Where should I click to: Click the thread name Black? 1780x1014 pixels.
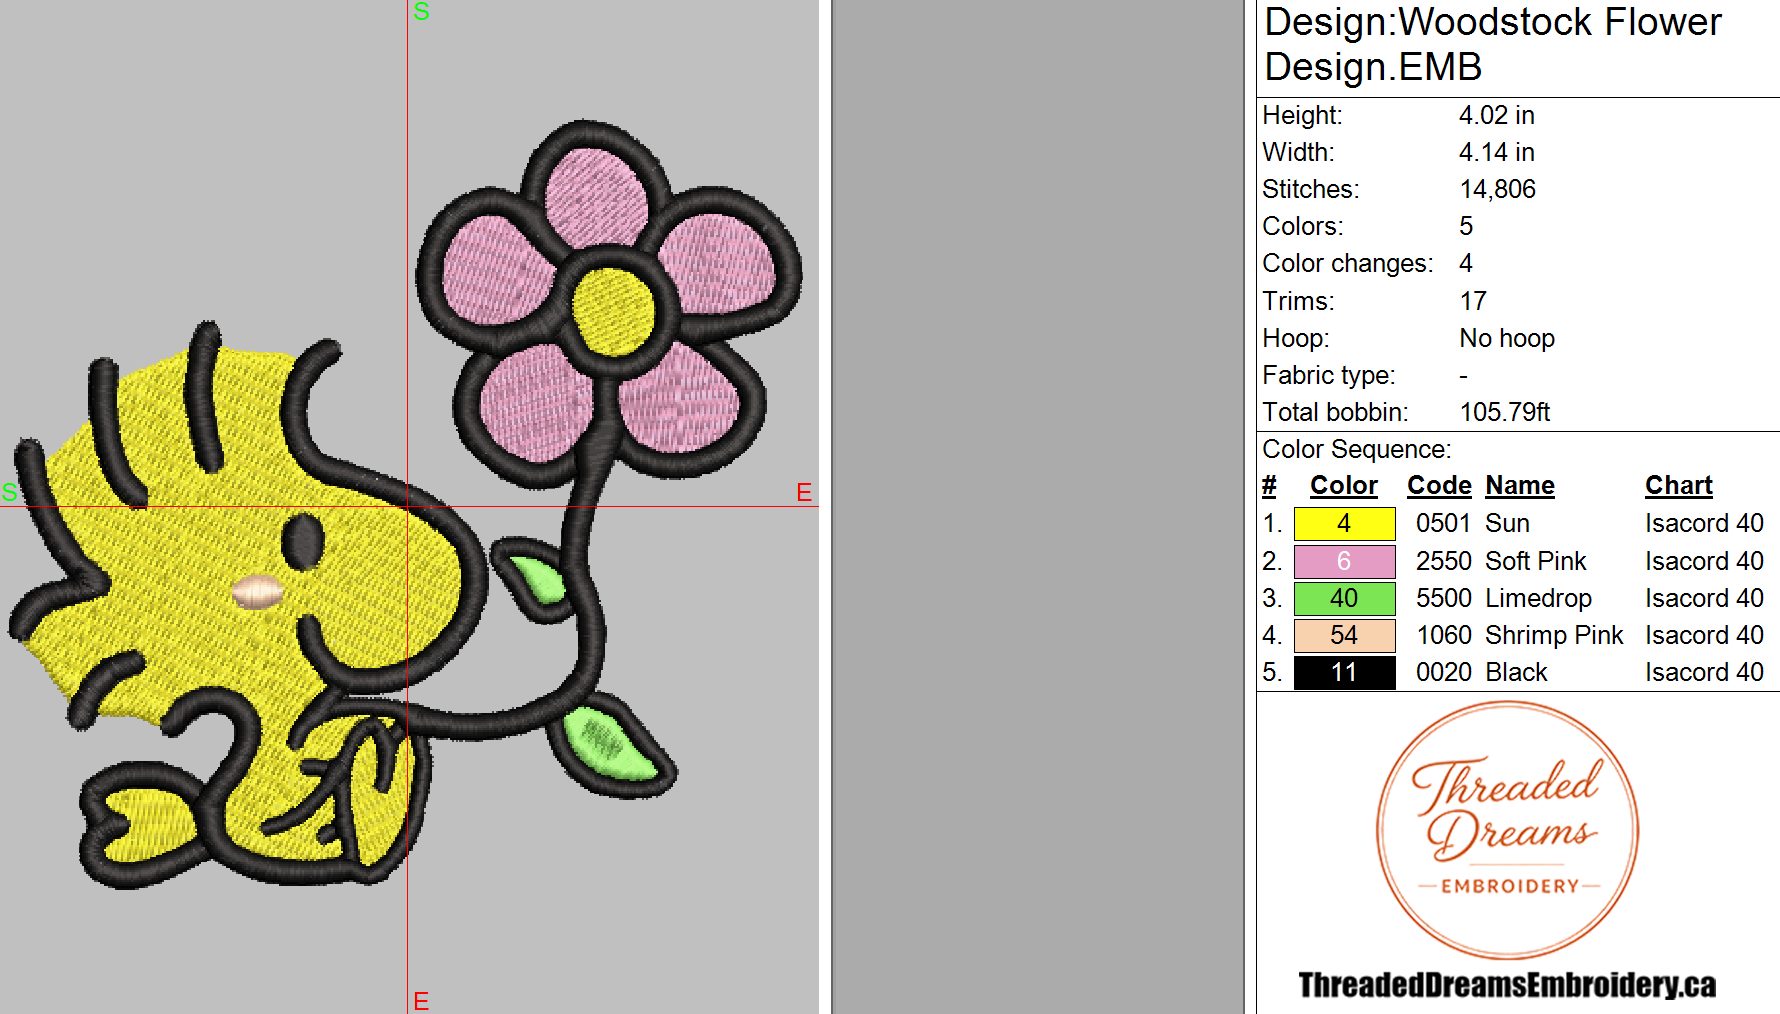[1516, 672]
